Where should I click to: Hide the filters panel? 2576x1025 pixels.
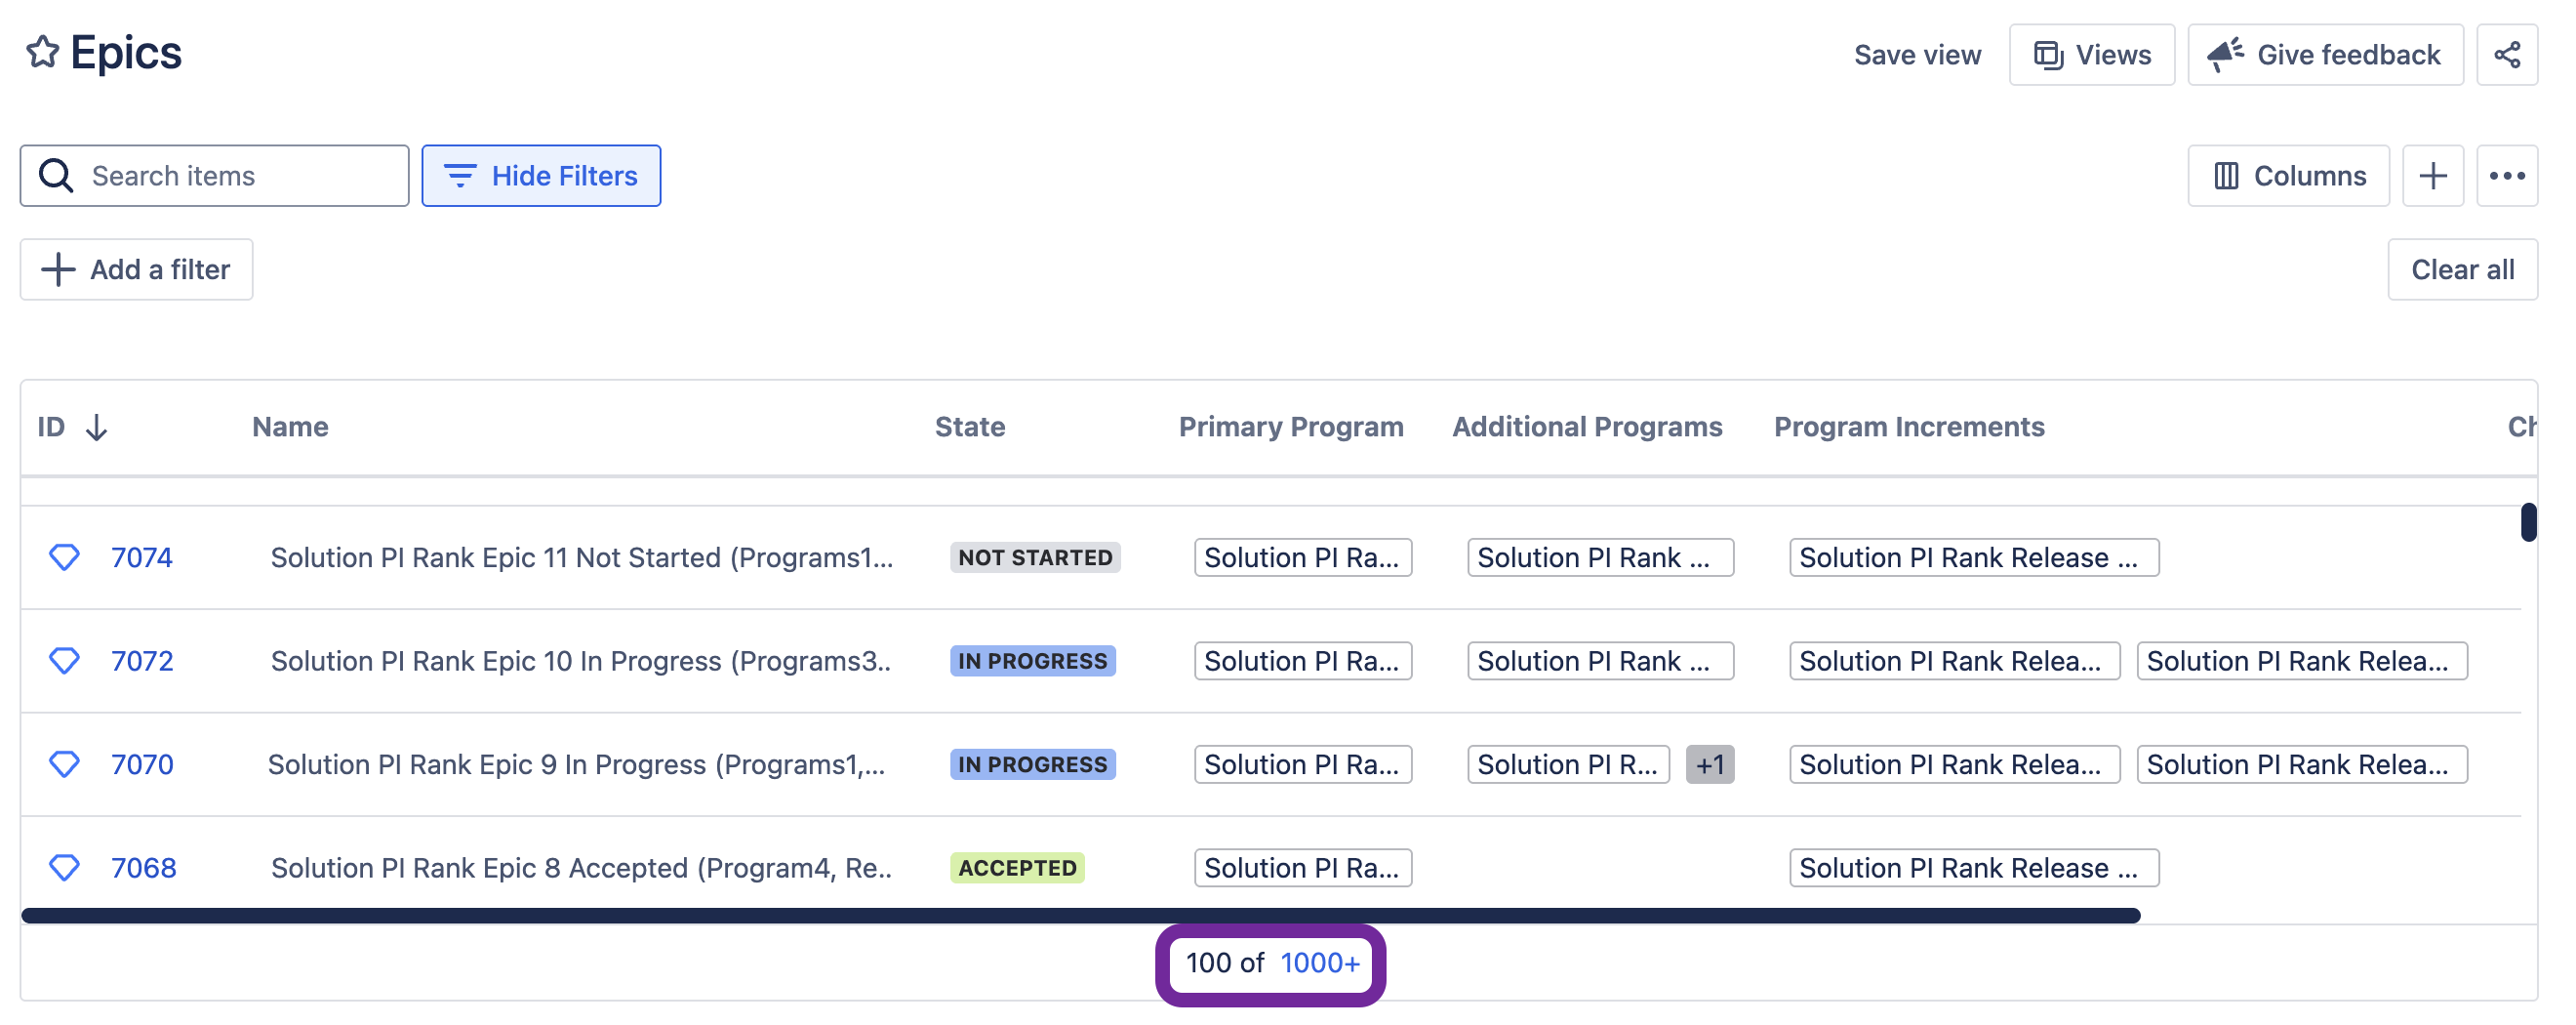(x=540, y=176)
